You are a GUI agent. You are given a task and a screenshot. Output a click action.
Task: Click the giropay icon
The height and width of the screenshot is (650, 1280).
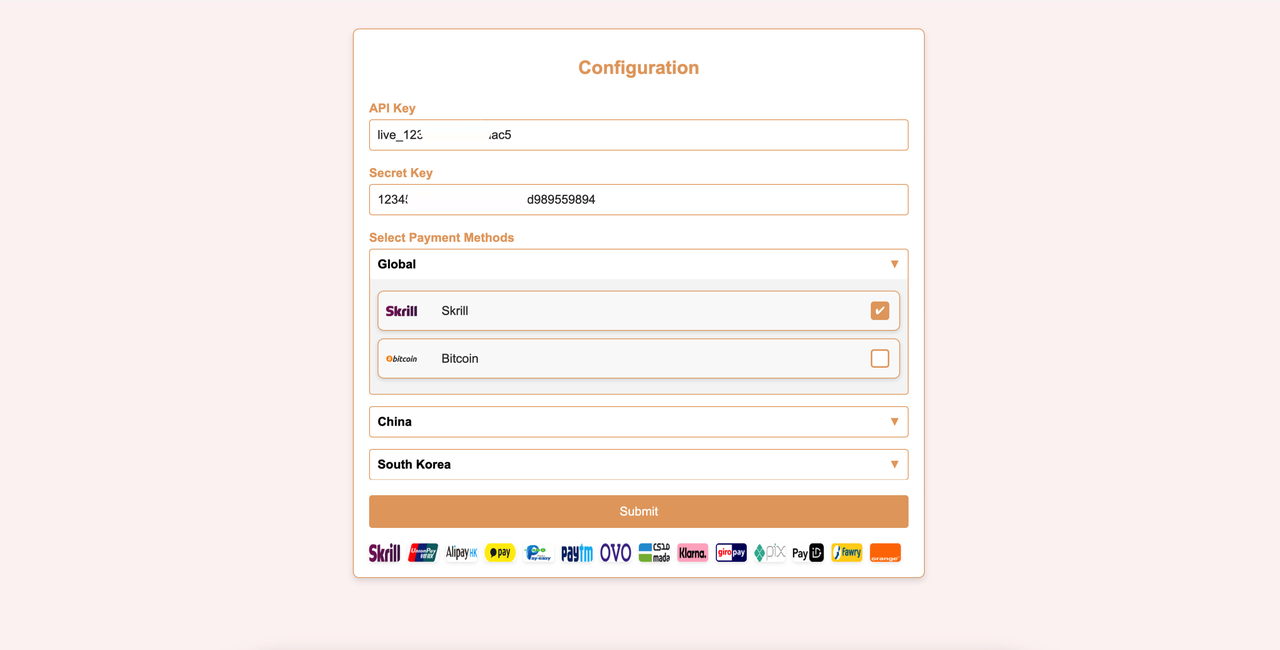click(731, 552)
